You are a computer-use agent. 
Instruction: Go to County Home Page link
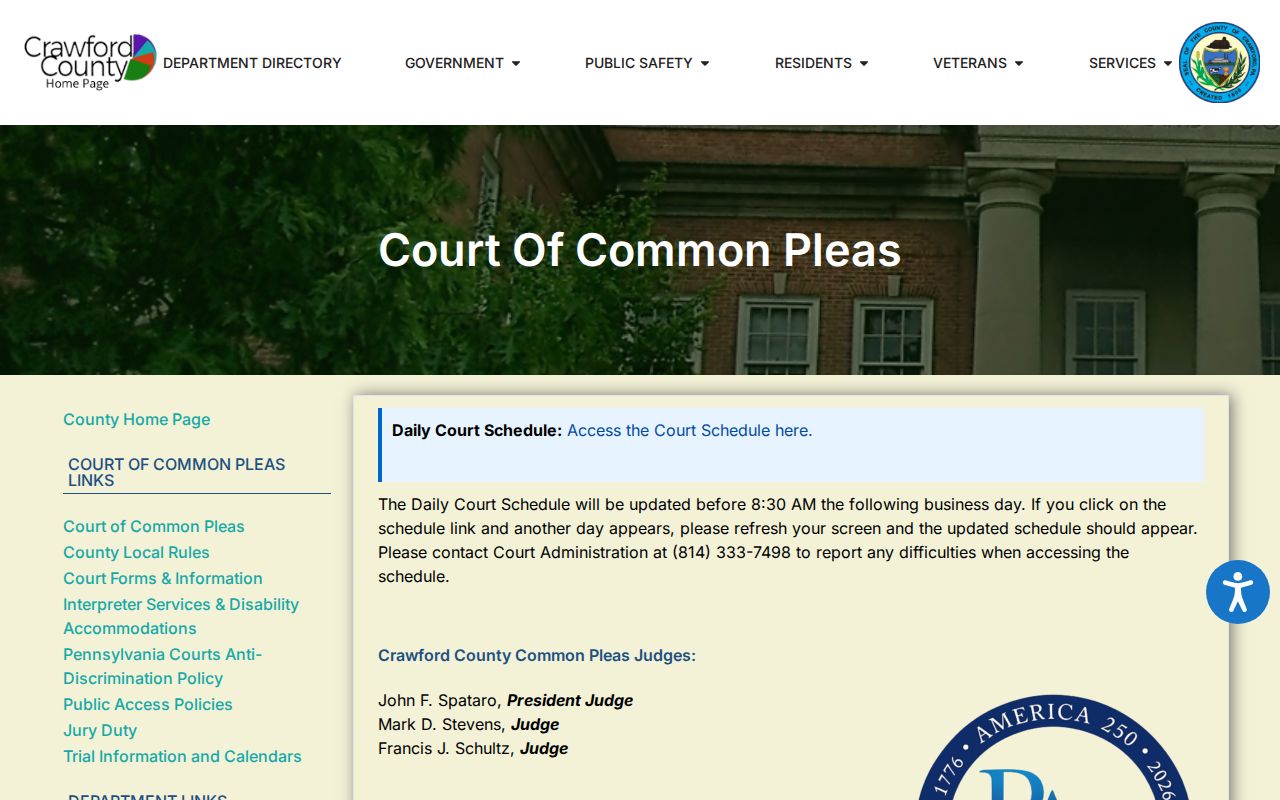point(137,419)
